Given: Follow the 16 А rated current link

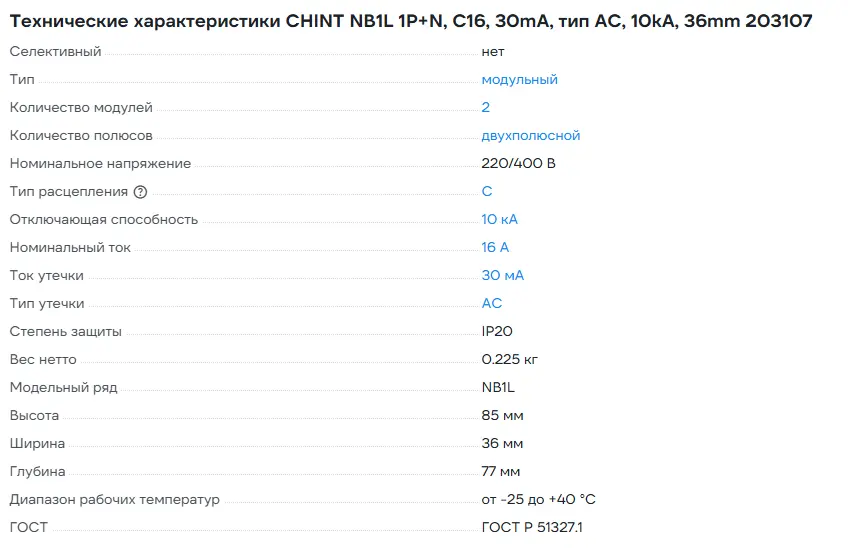Looking at the screenshot, I should tap(495, 247).
